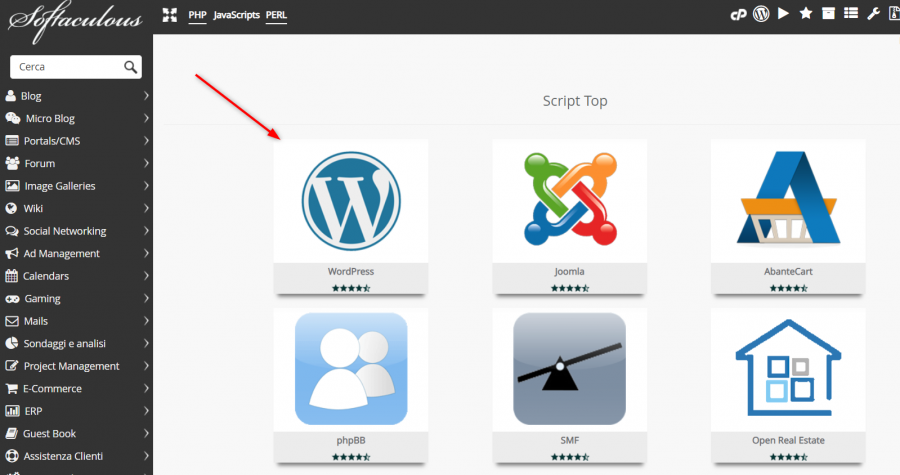900x475 pixels.
Task: Click the Portals/CMS list icon
Action: point(11,141)
